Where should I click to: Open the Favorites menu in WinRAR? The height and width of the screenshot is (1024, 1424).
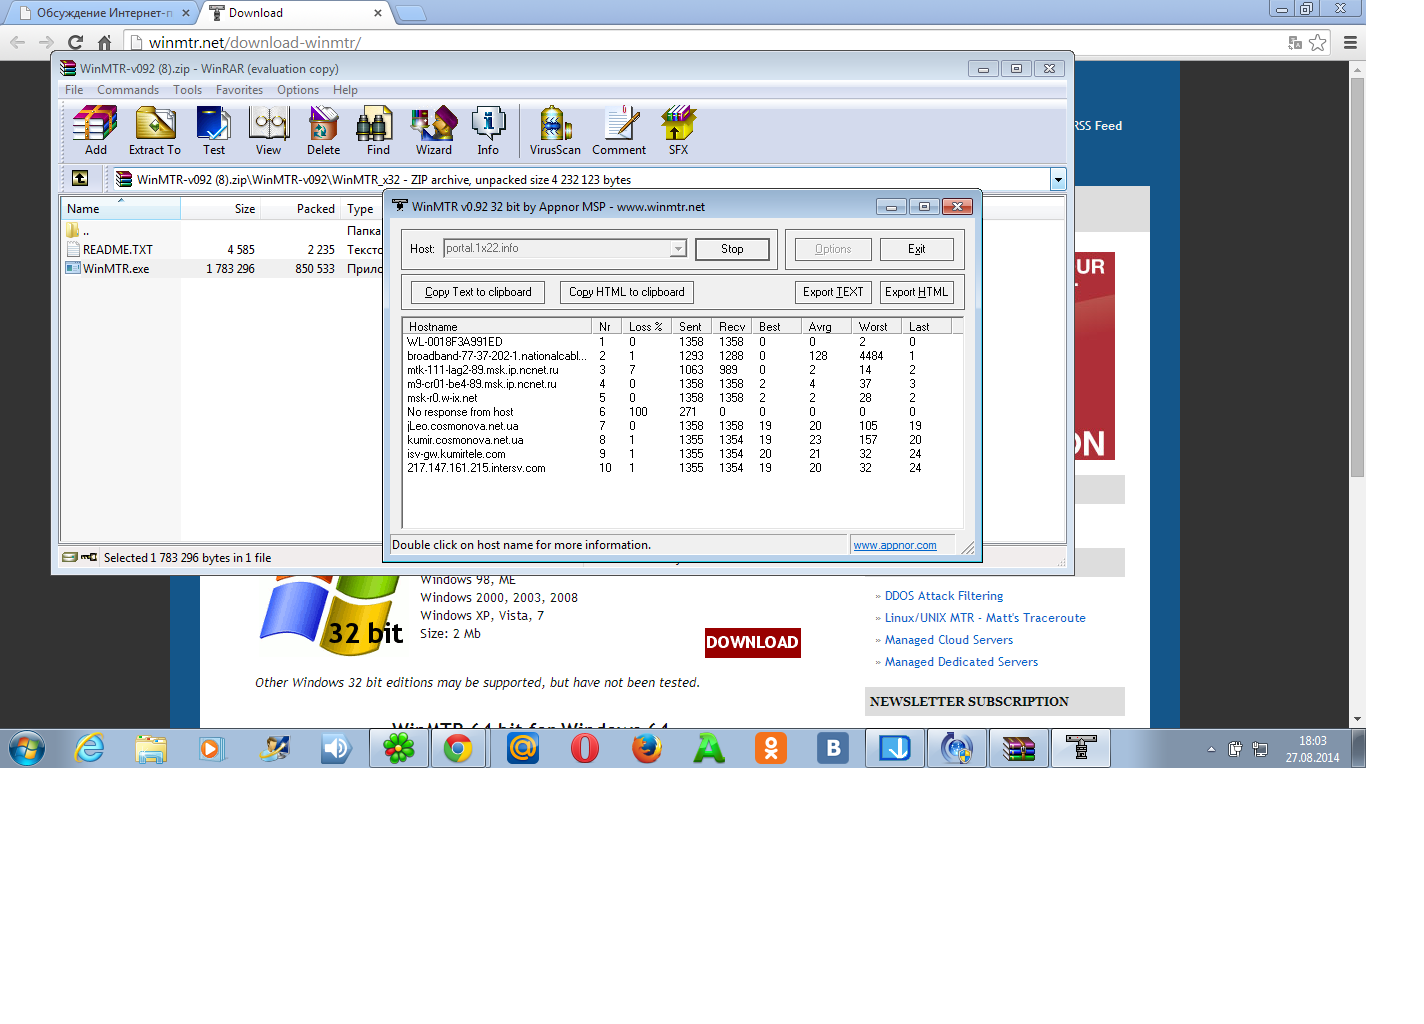click(x=239, y=90)
